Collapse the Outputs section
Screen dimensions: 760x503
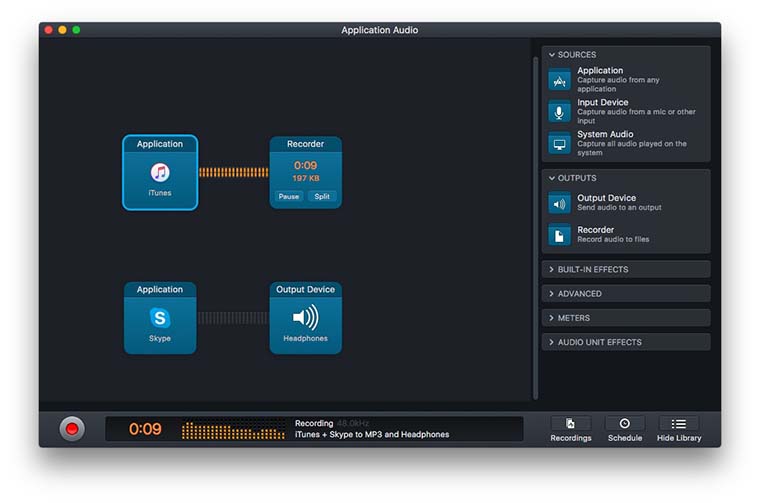click(552, 178)
